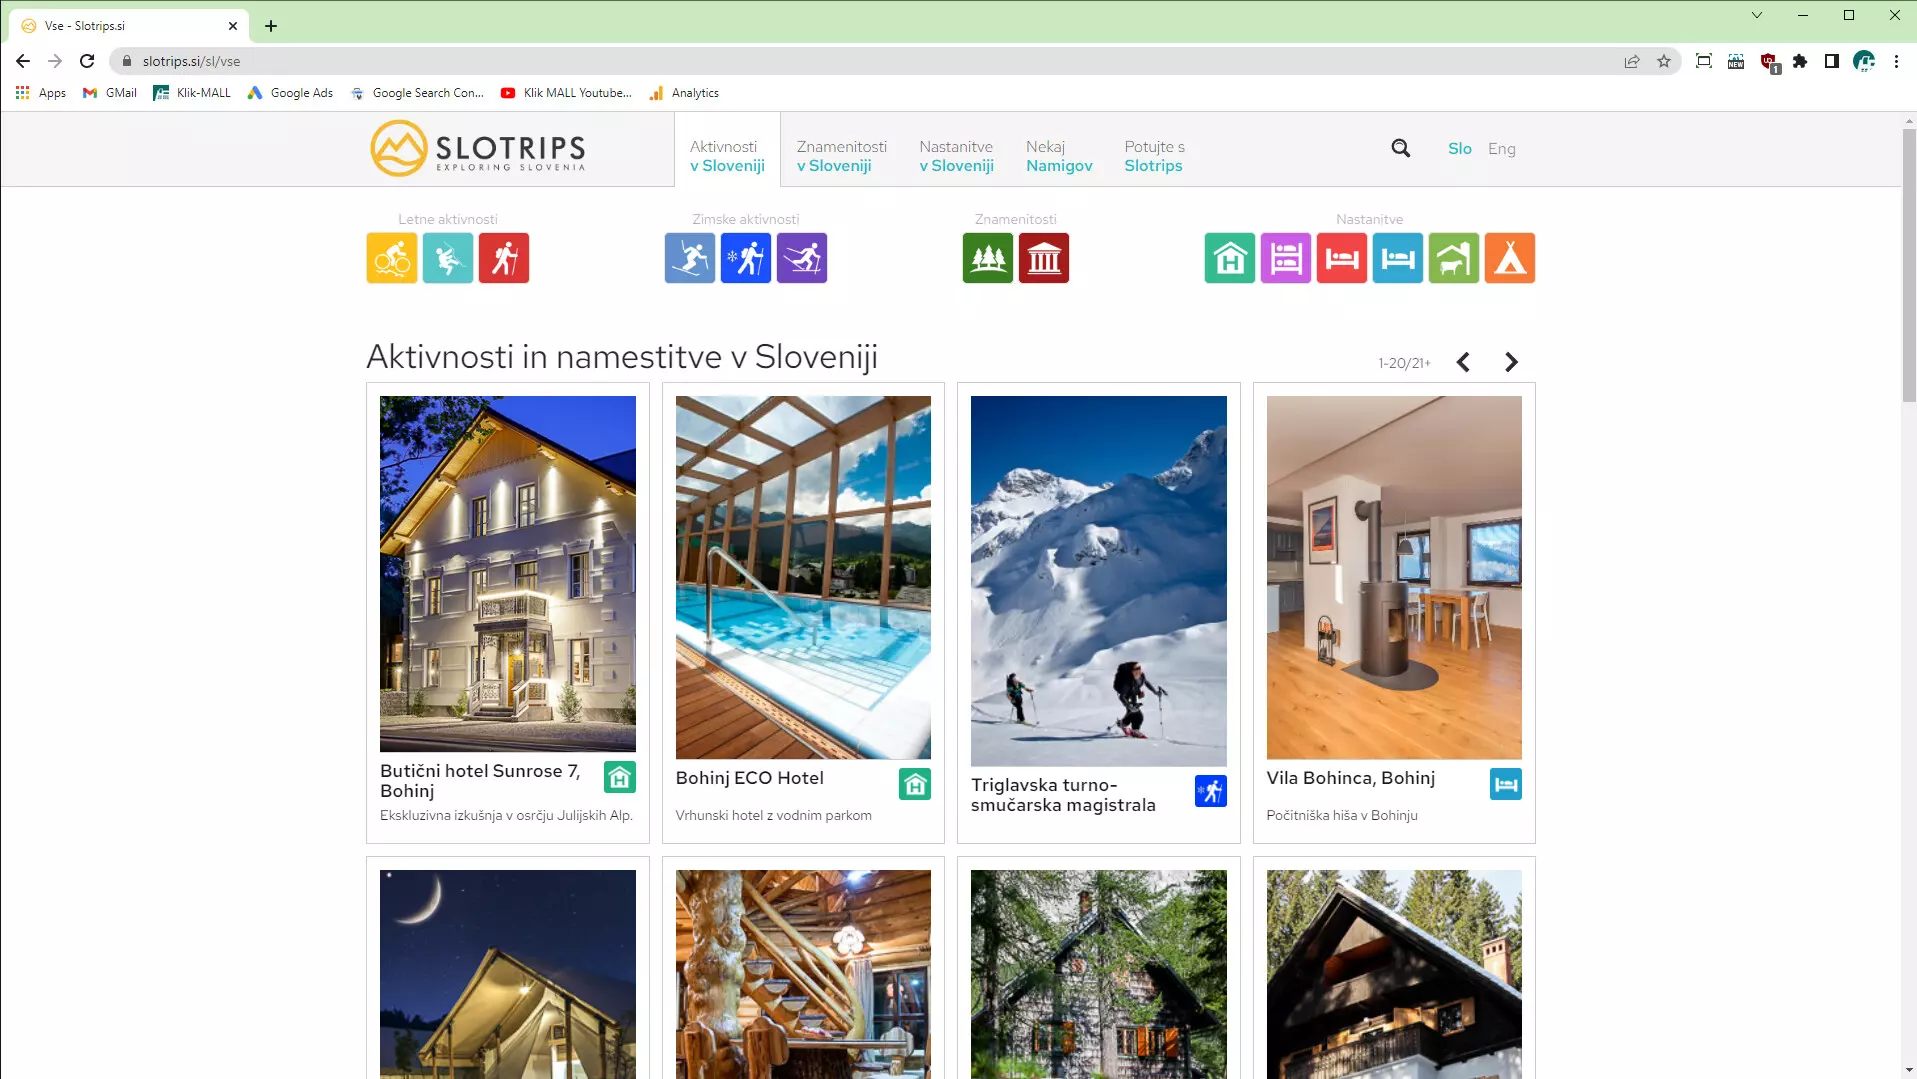
Task: Open the site search magnifier
Action: (x=1400, y=149)
